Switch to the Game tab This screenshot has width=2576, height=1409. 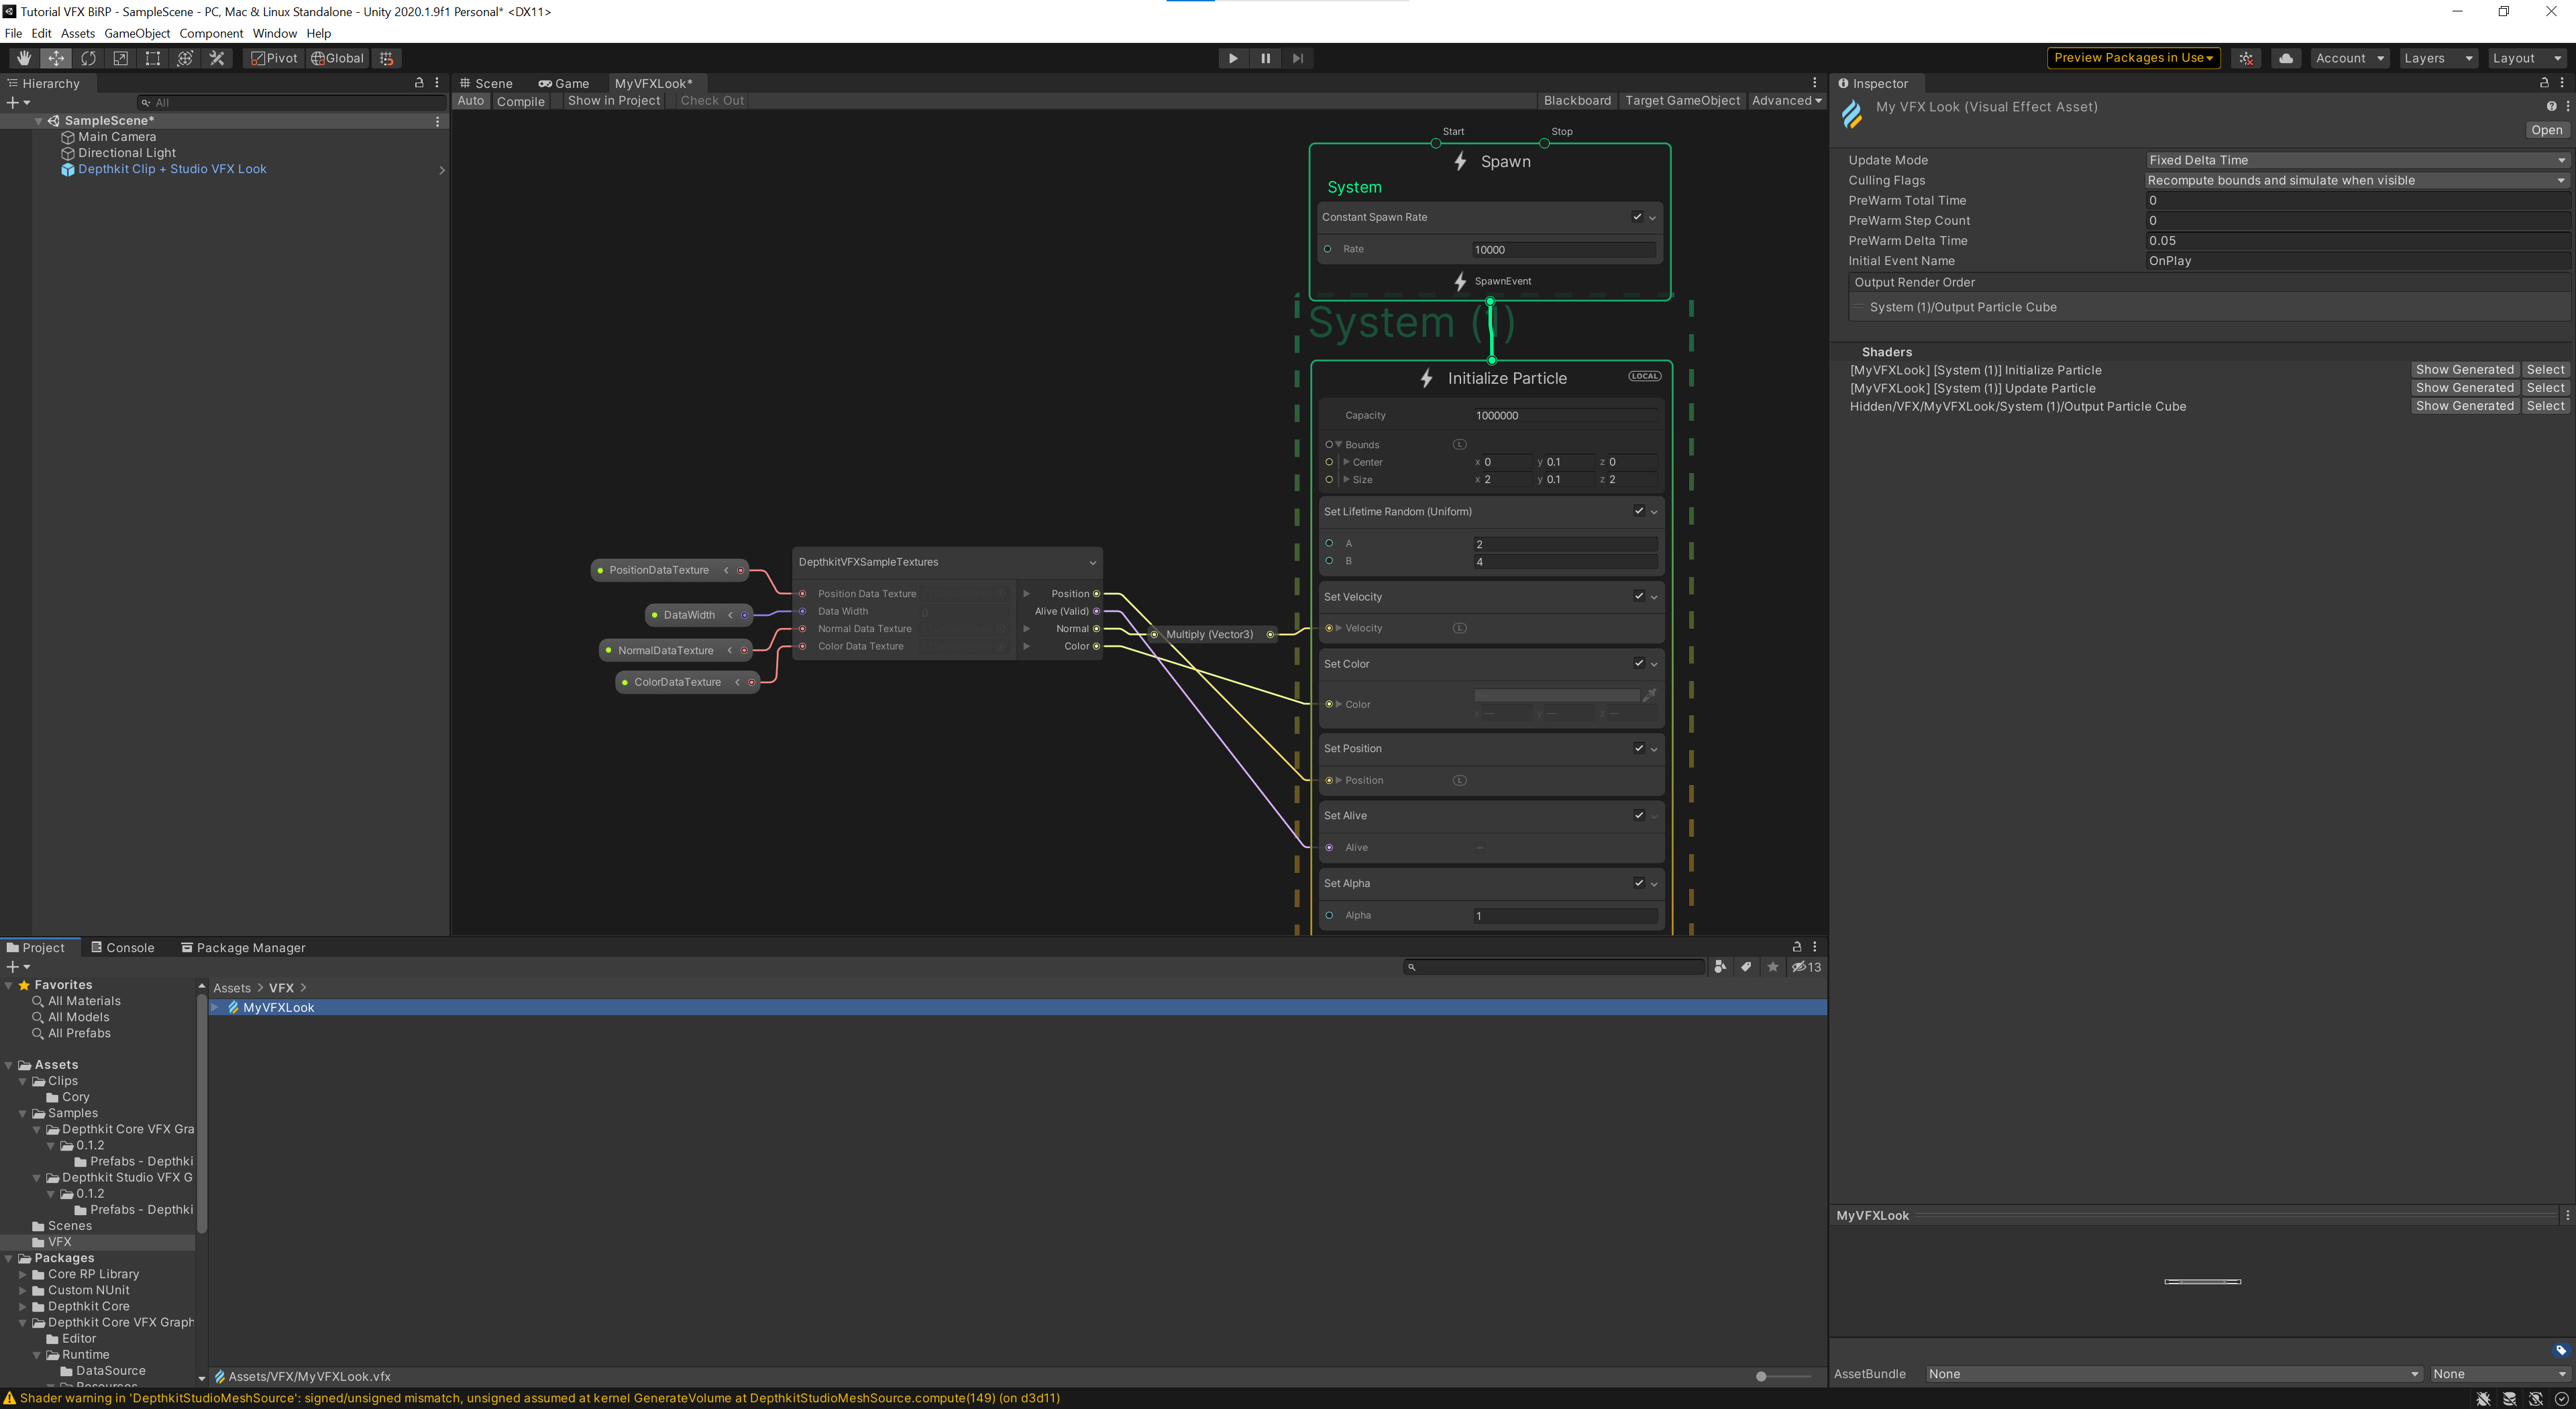[x=564, y=83]
